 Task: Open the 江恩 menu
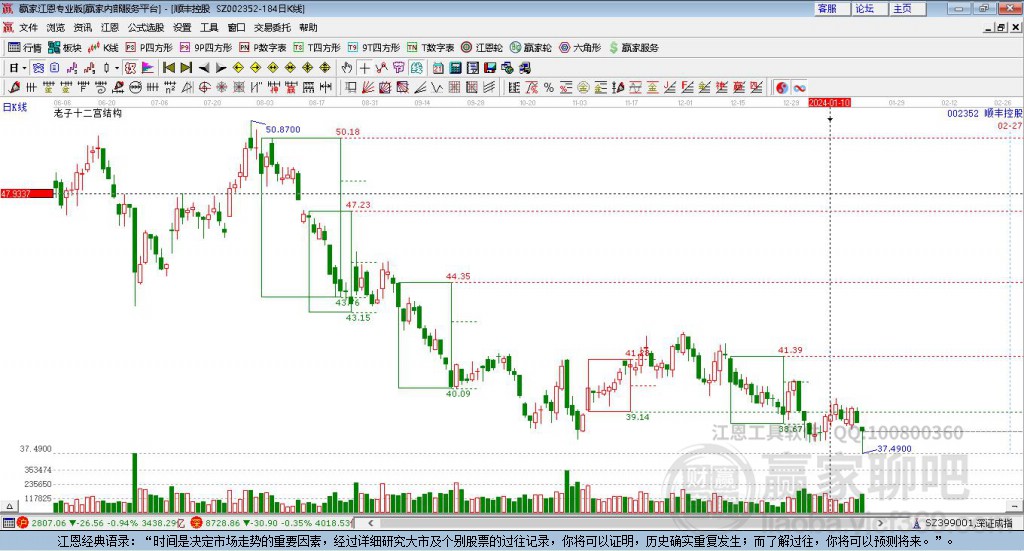110,27
